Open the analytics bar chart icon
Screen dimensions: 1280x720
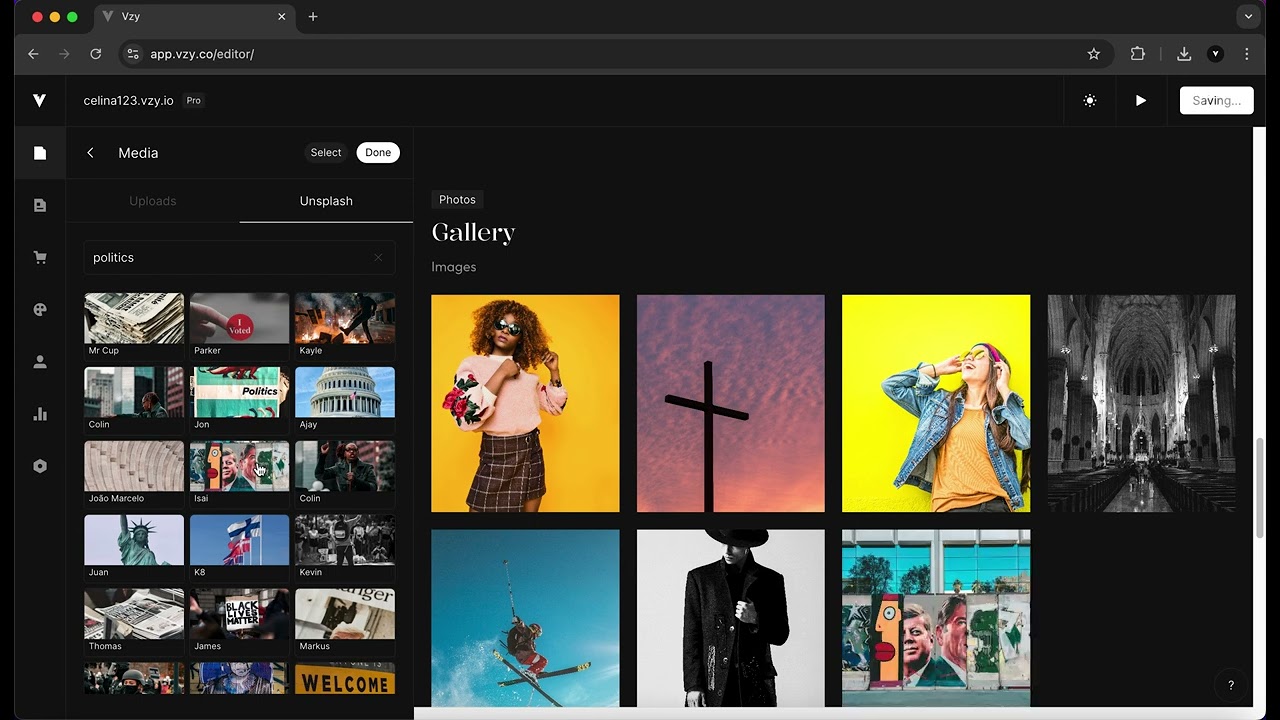40,414
